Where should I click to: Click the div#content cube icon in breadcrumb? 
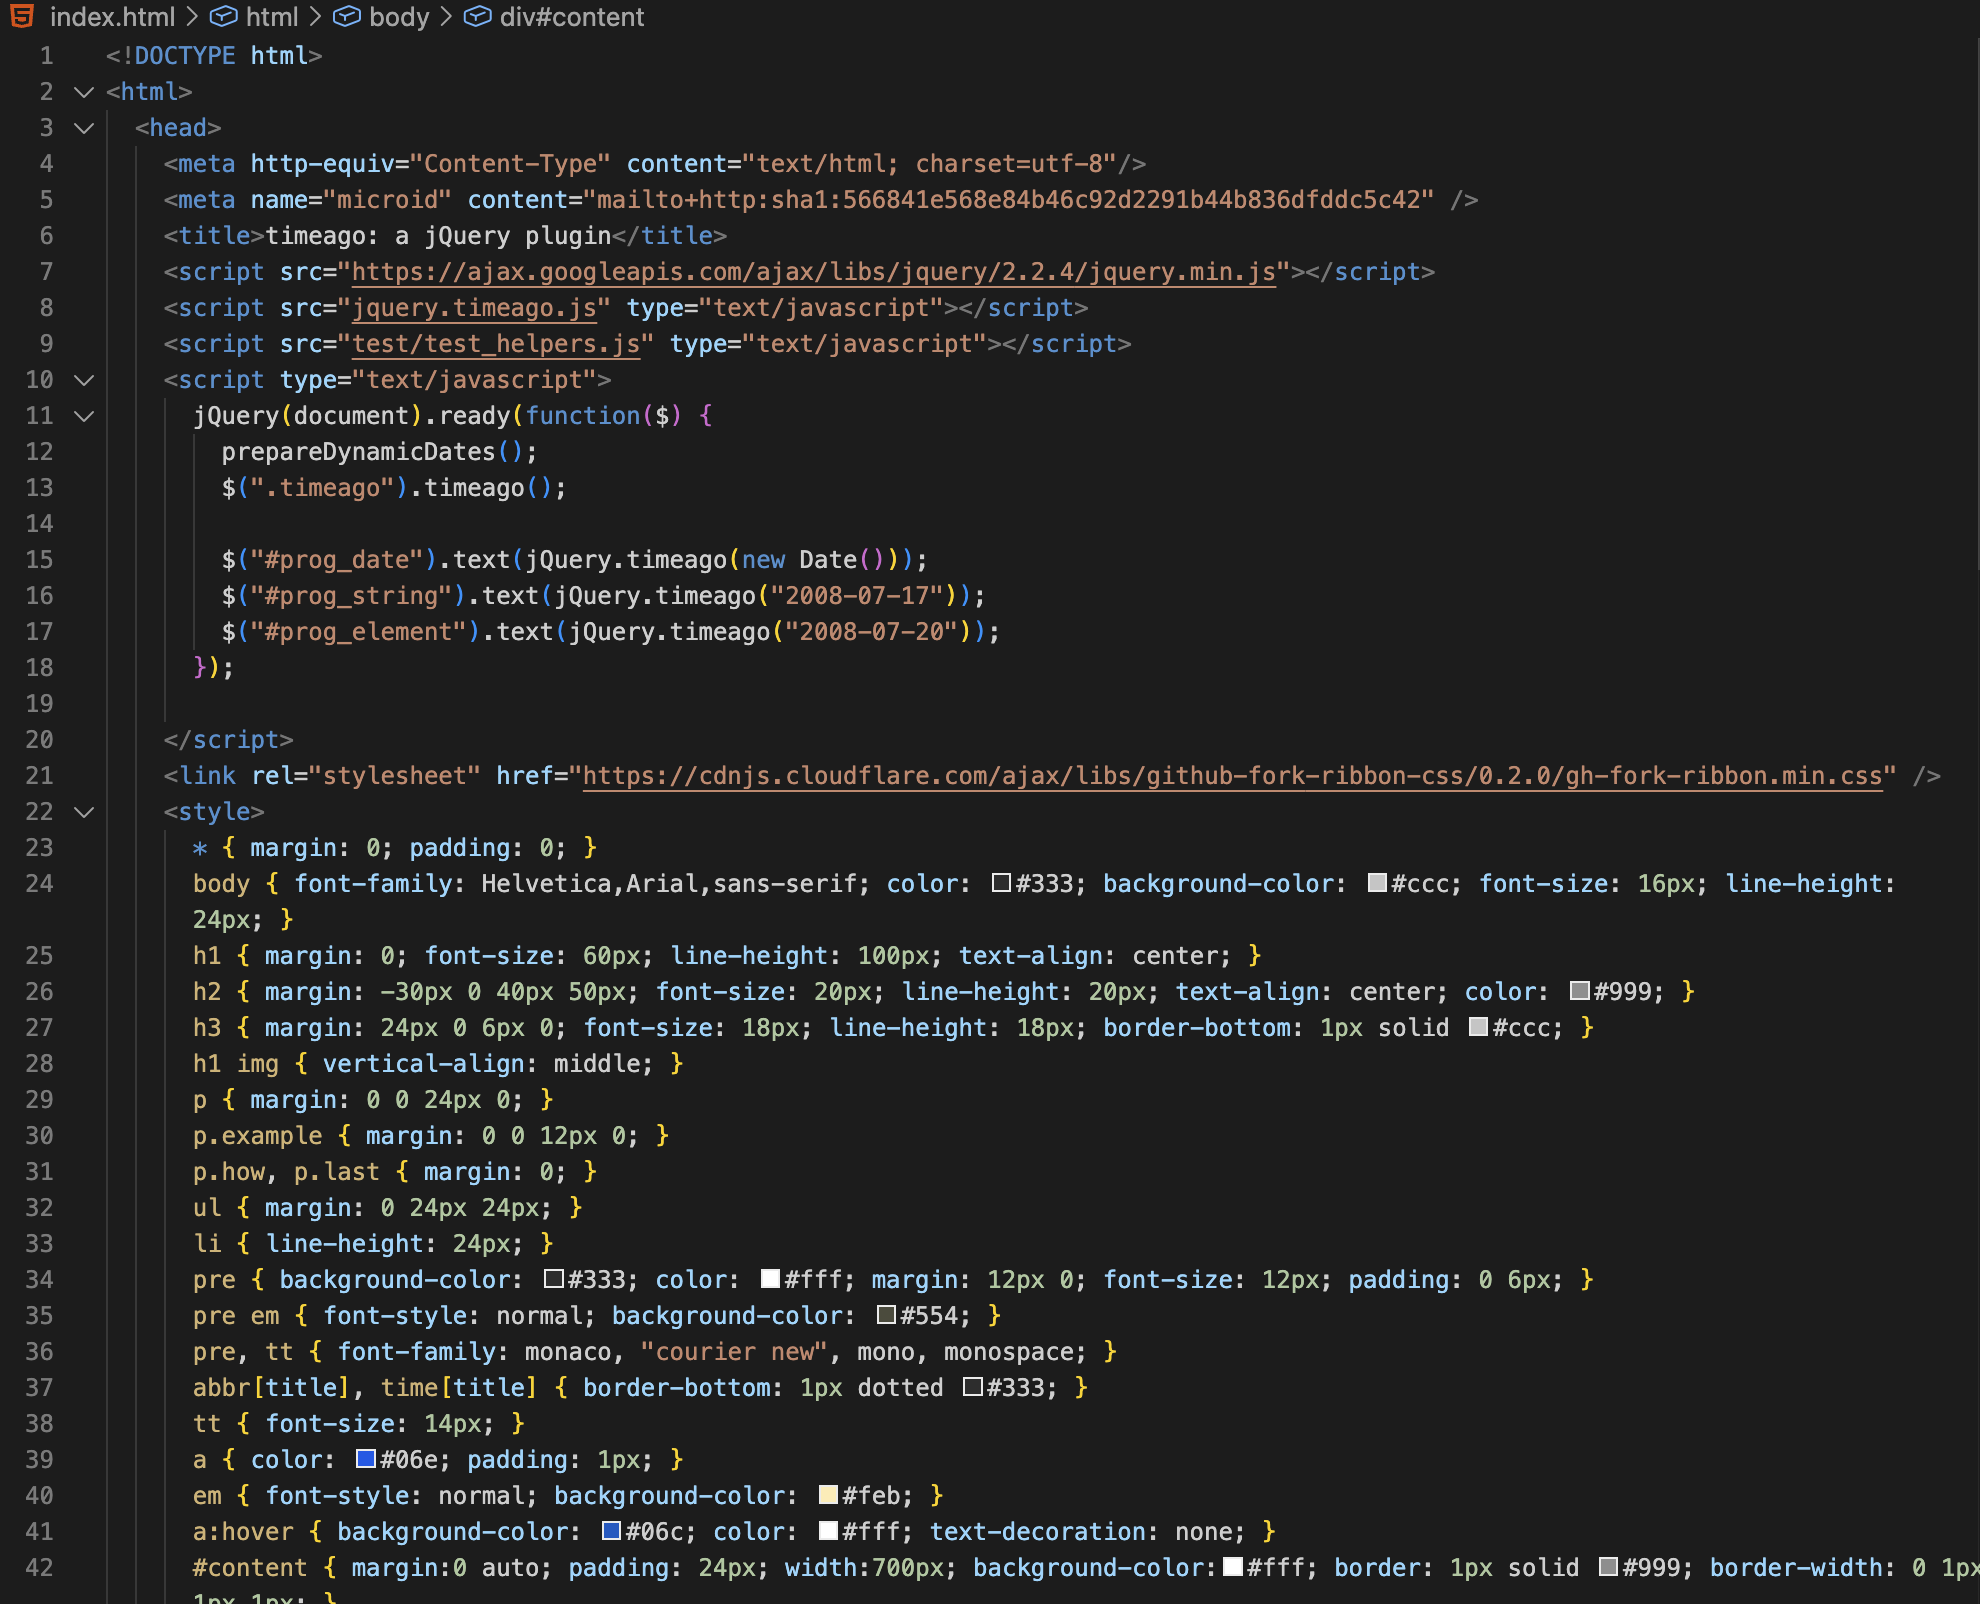coord(477,16)
